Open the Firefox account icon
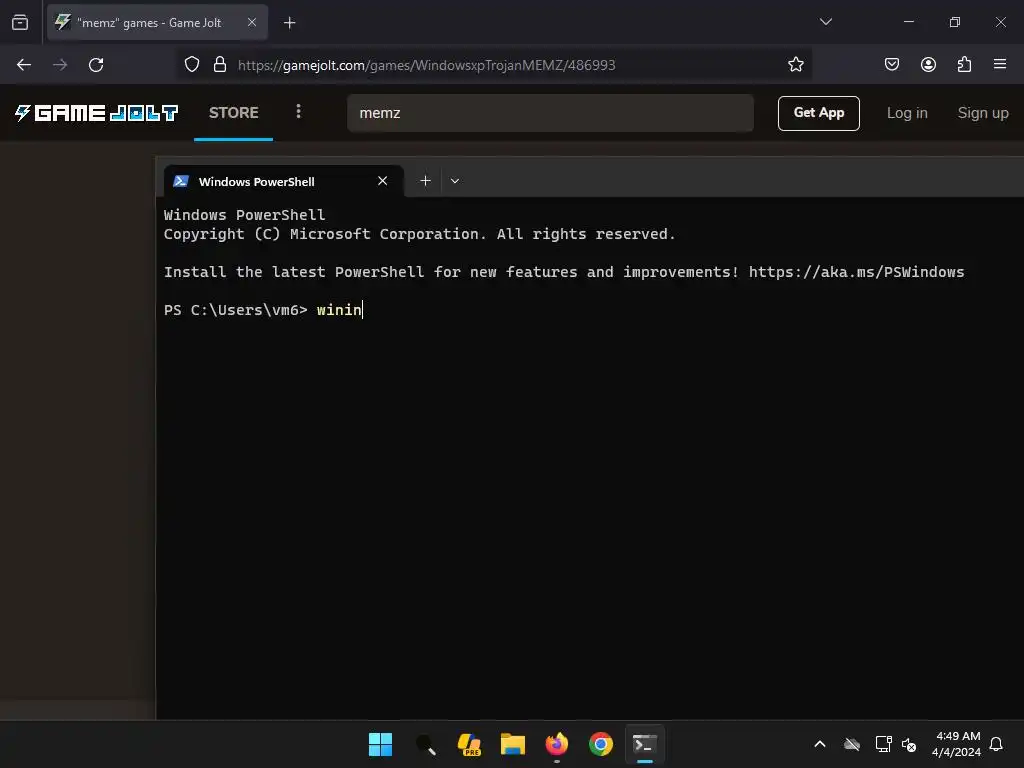Viewport: 1024px width, 768px height. pyautogui.click(x=928, y=64)
